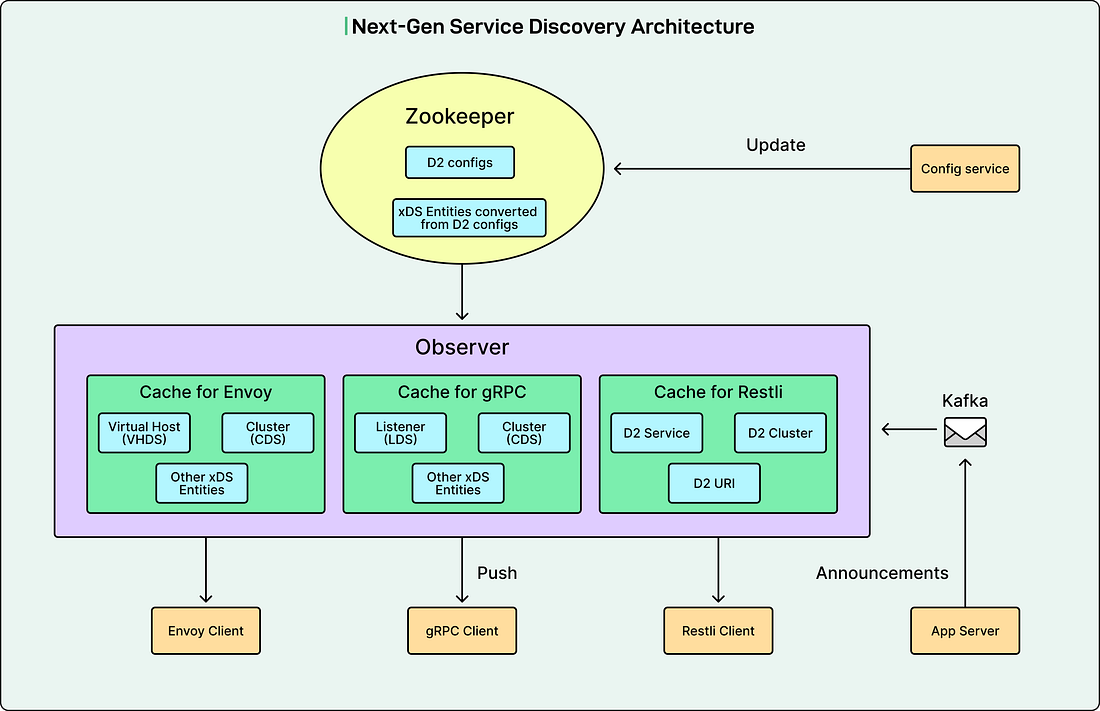Click the Kafka label text
Viewport: 1100px width, 711px height.
[965, 401]
